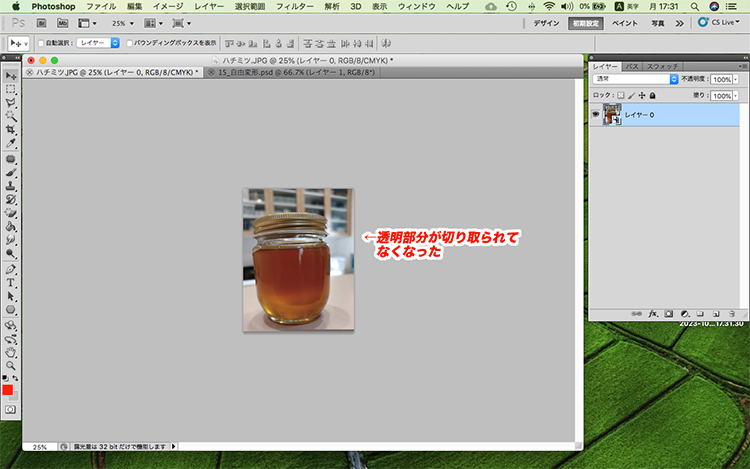
Task: Toggle Quick Mask mode
Action: click(x=11, y=410)
